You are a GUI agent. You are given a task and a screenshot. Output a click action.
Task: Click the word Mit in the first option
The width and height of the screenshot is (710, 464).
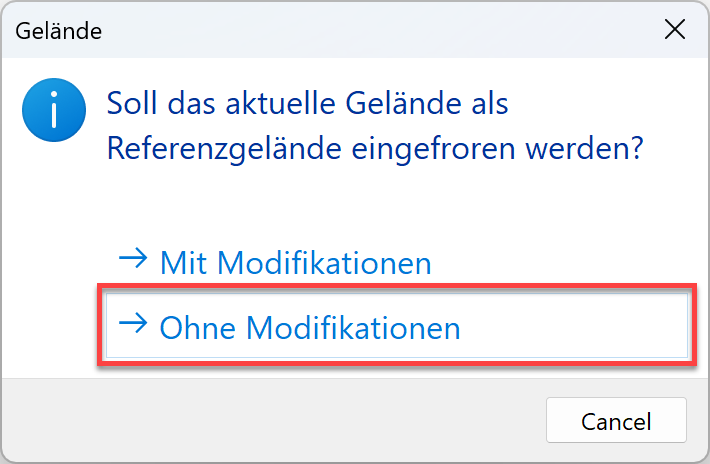point(184,263)
